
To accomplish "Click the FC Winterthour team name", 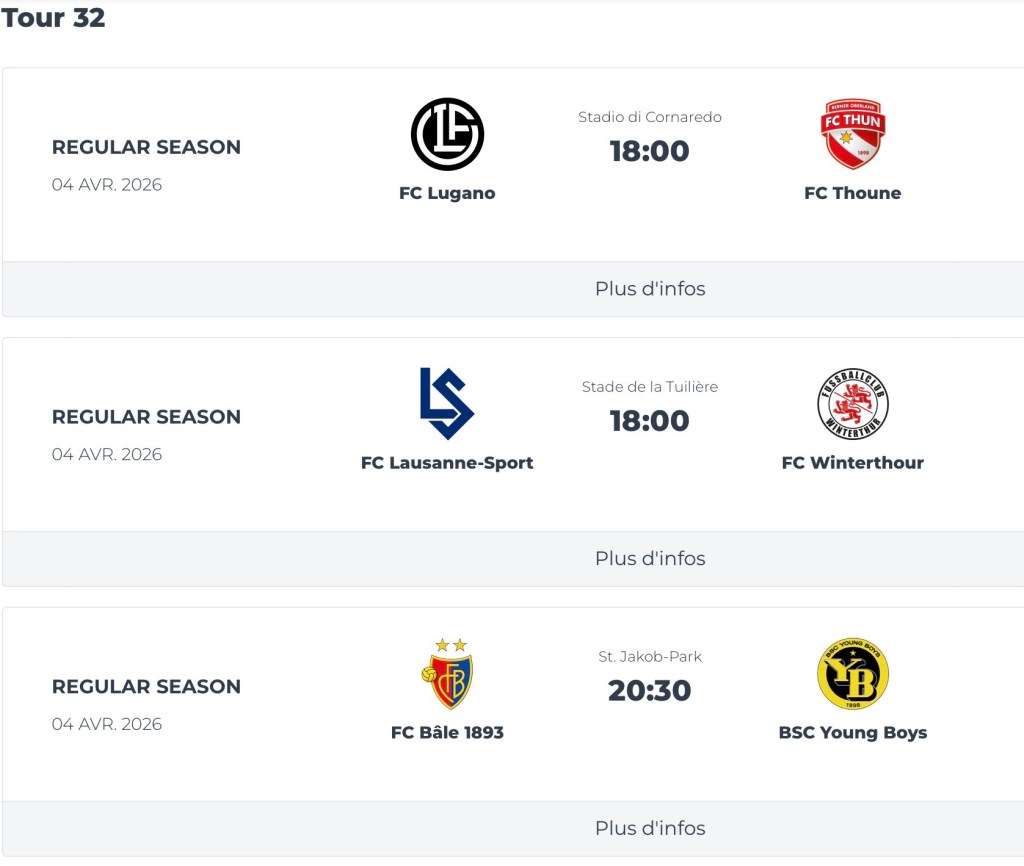I will 852,463.
